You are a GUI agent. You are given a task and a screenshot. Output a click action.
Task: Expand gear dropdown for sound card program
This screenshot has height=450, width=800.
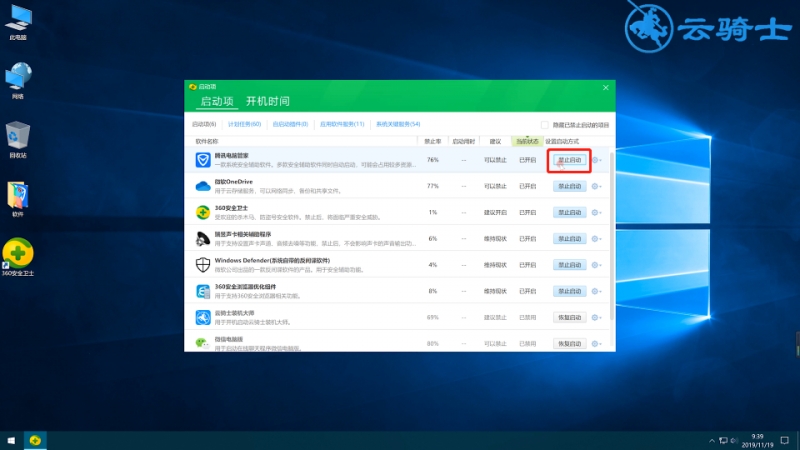596,239
